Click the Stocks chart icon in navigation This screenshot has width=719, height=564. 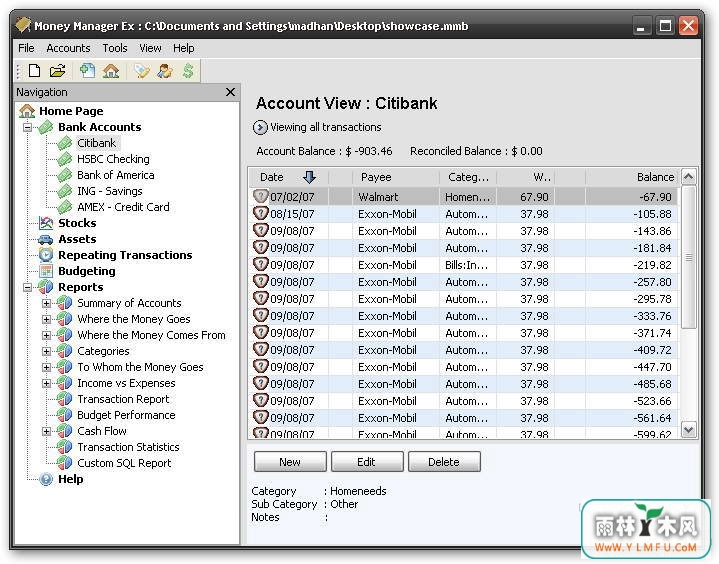click(46, 223)
